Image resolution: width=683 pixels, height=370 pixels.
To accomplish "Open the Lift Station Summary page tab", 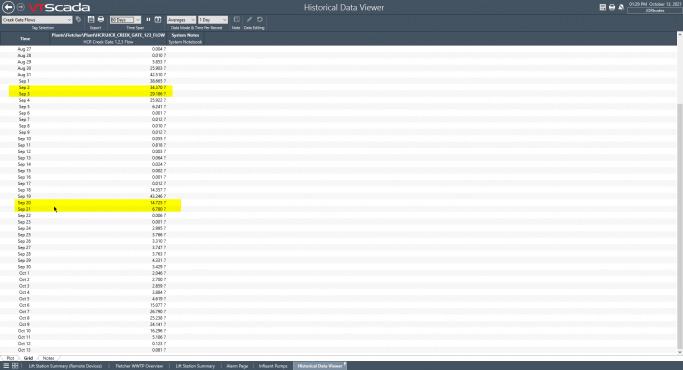I will point(195,366).
